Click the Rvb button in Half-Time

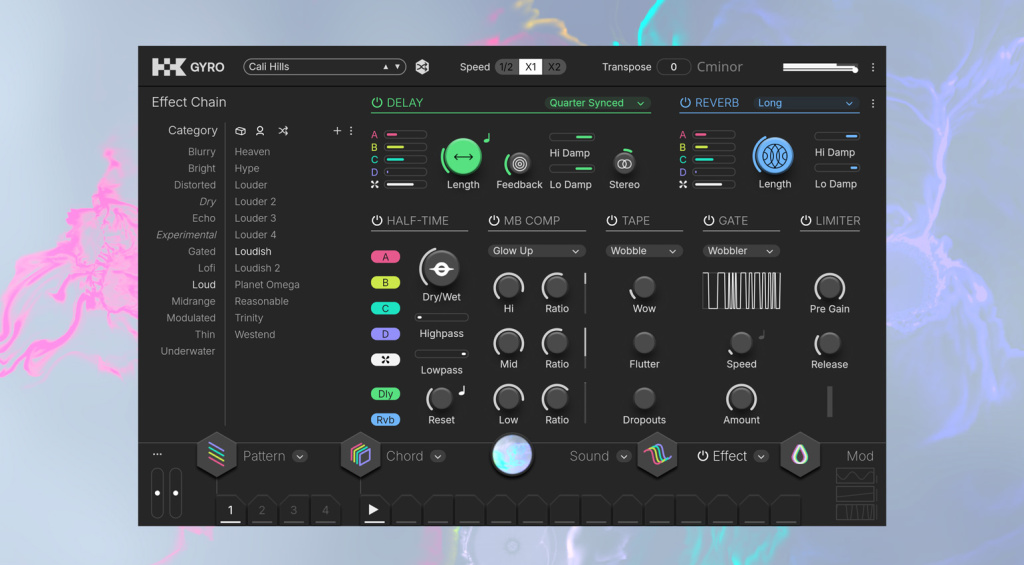point(385,420)
